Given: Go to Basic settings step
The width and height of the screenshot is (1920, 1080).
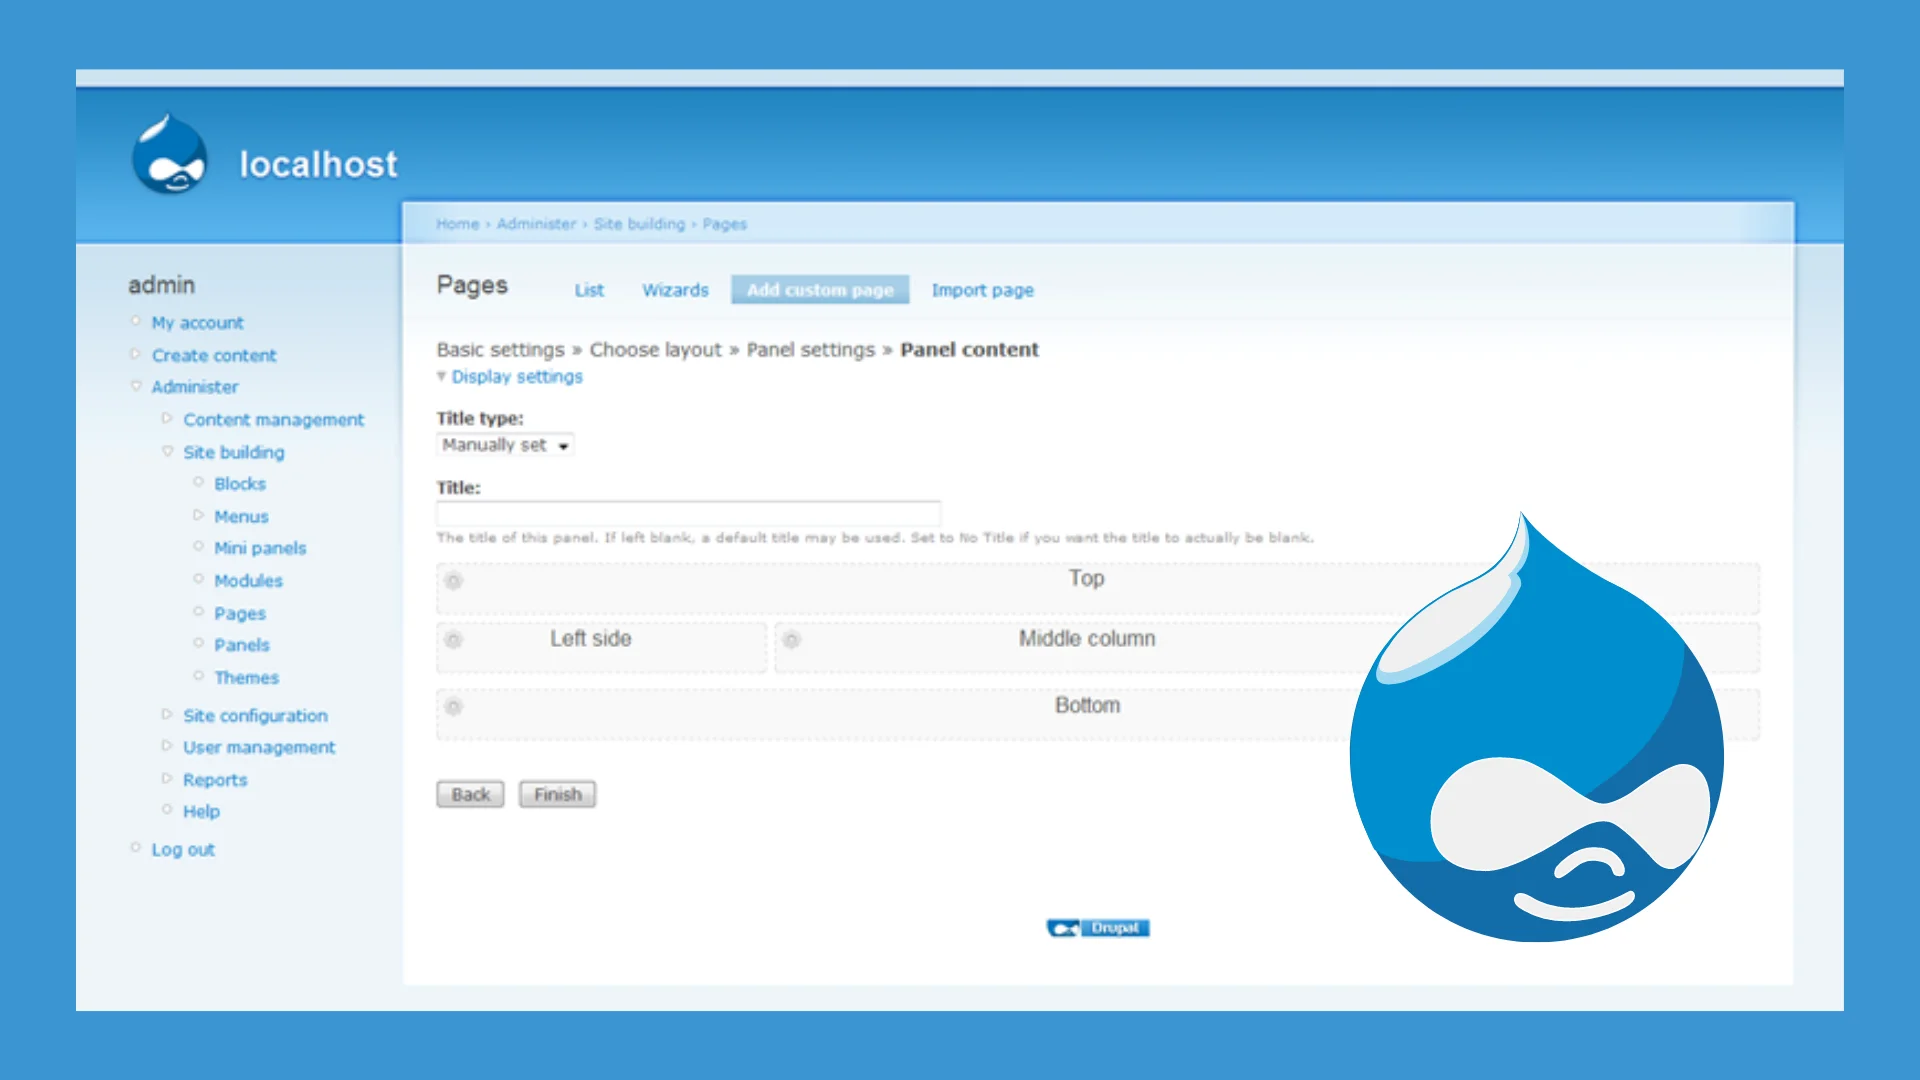Looking at the screenshot, I should 500,350.
